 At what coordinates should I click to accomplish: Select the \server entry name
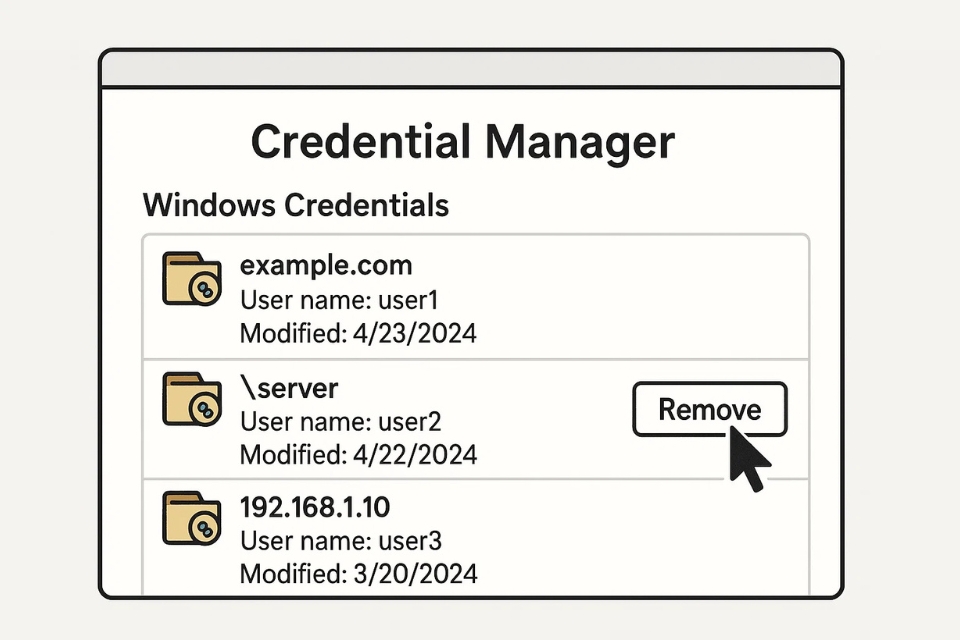point(289,387)
